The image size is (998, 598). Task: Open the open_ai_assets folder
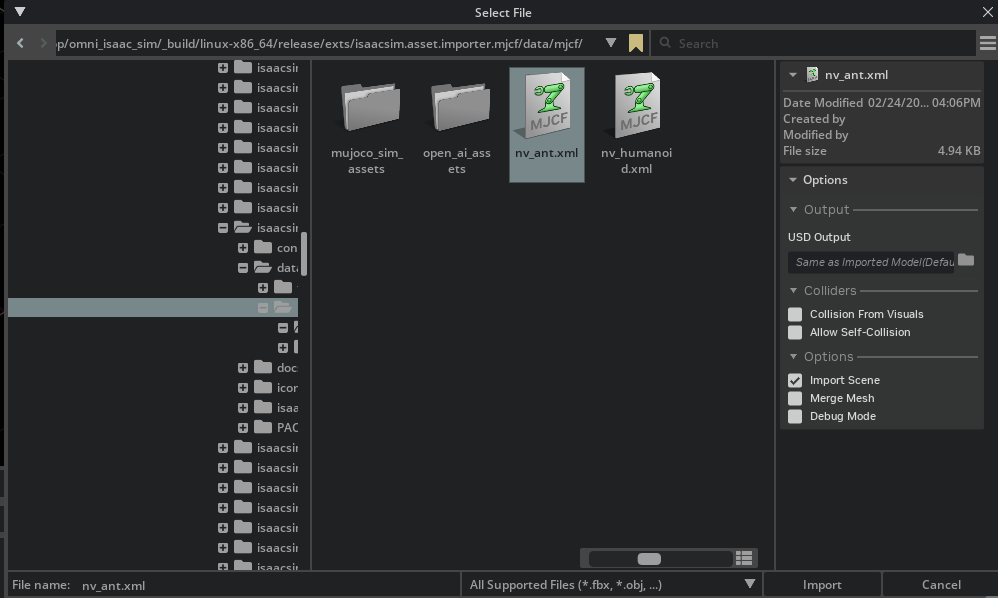pos(457,126)
